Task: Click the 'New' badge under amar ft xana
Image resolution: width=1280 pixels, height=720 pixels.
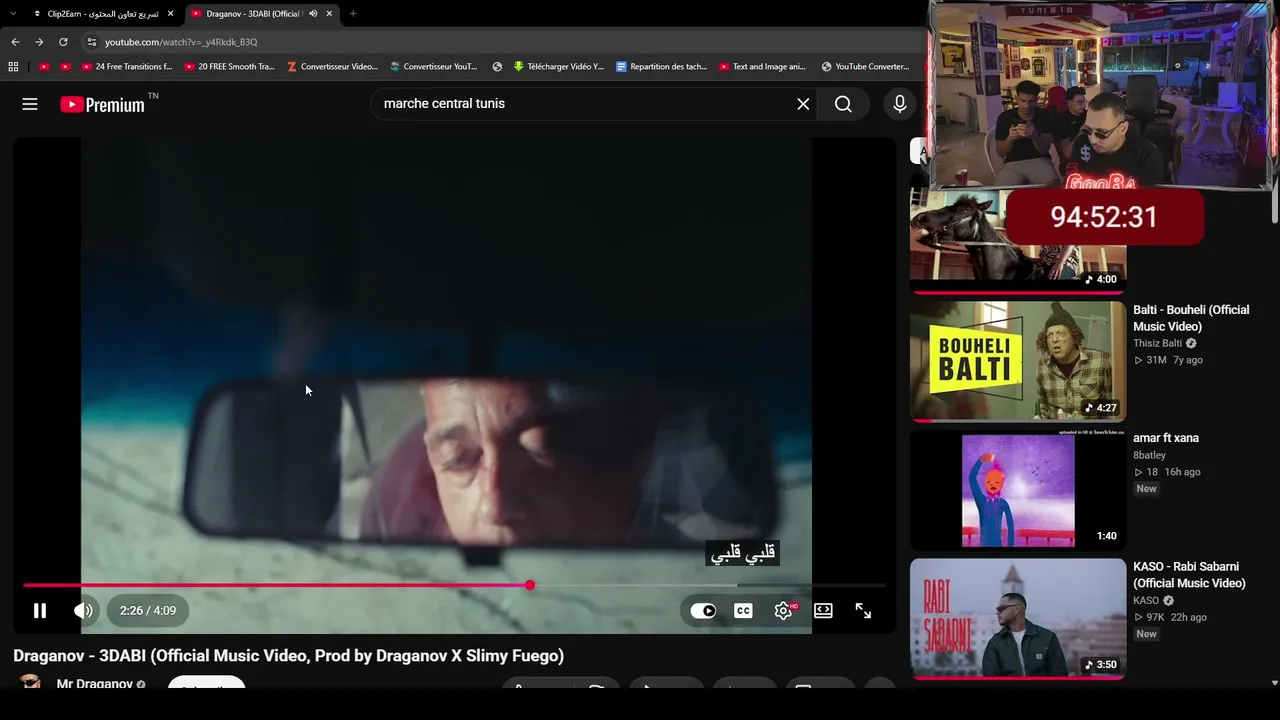Action: [x=1146, y=489]
